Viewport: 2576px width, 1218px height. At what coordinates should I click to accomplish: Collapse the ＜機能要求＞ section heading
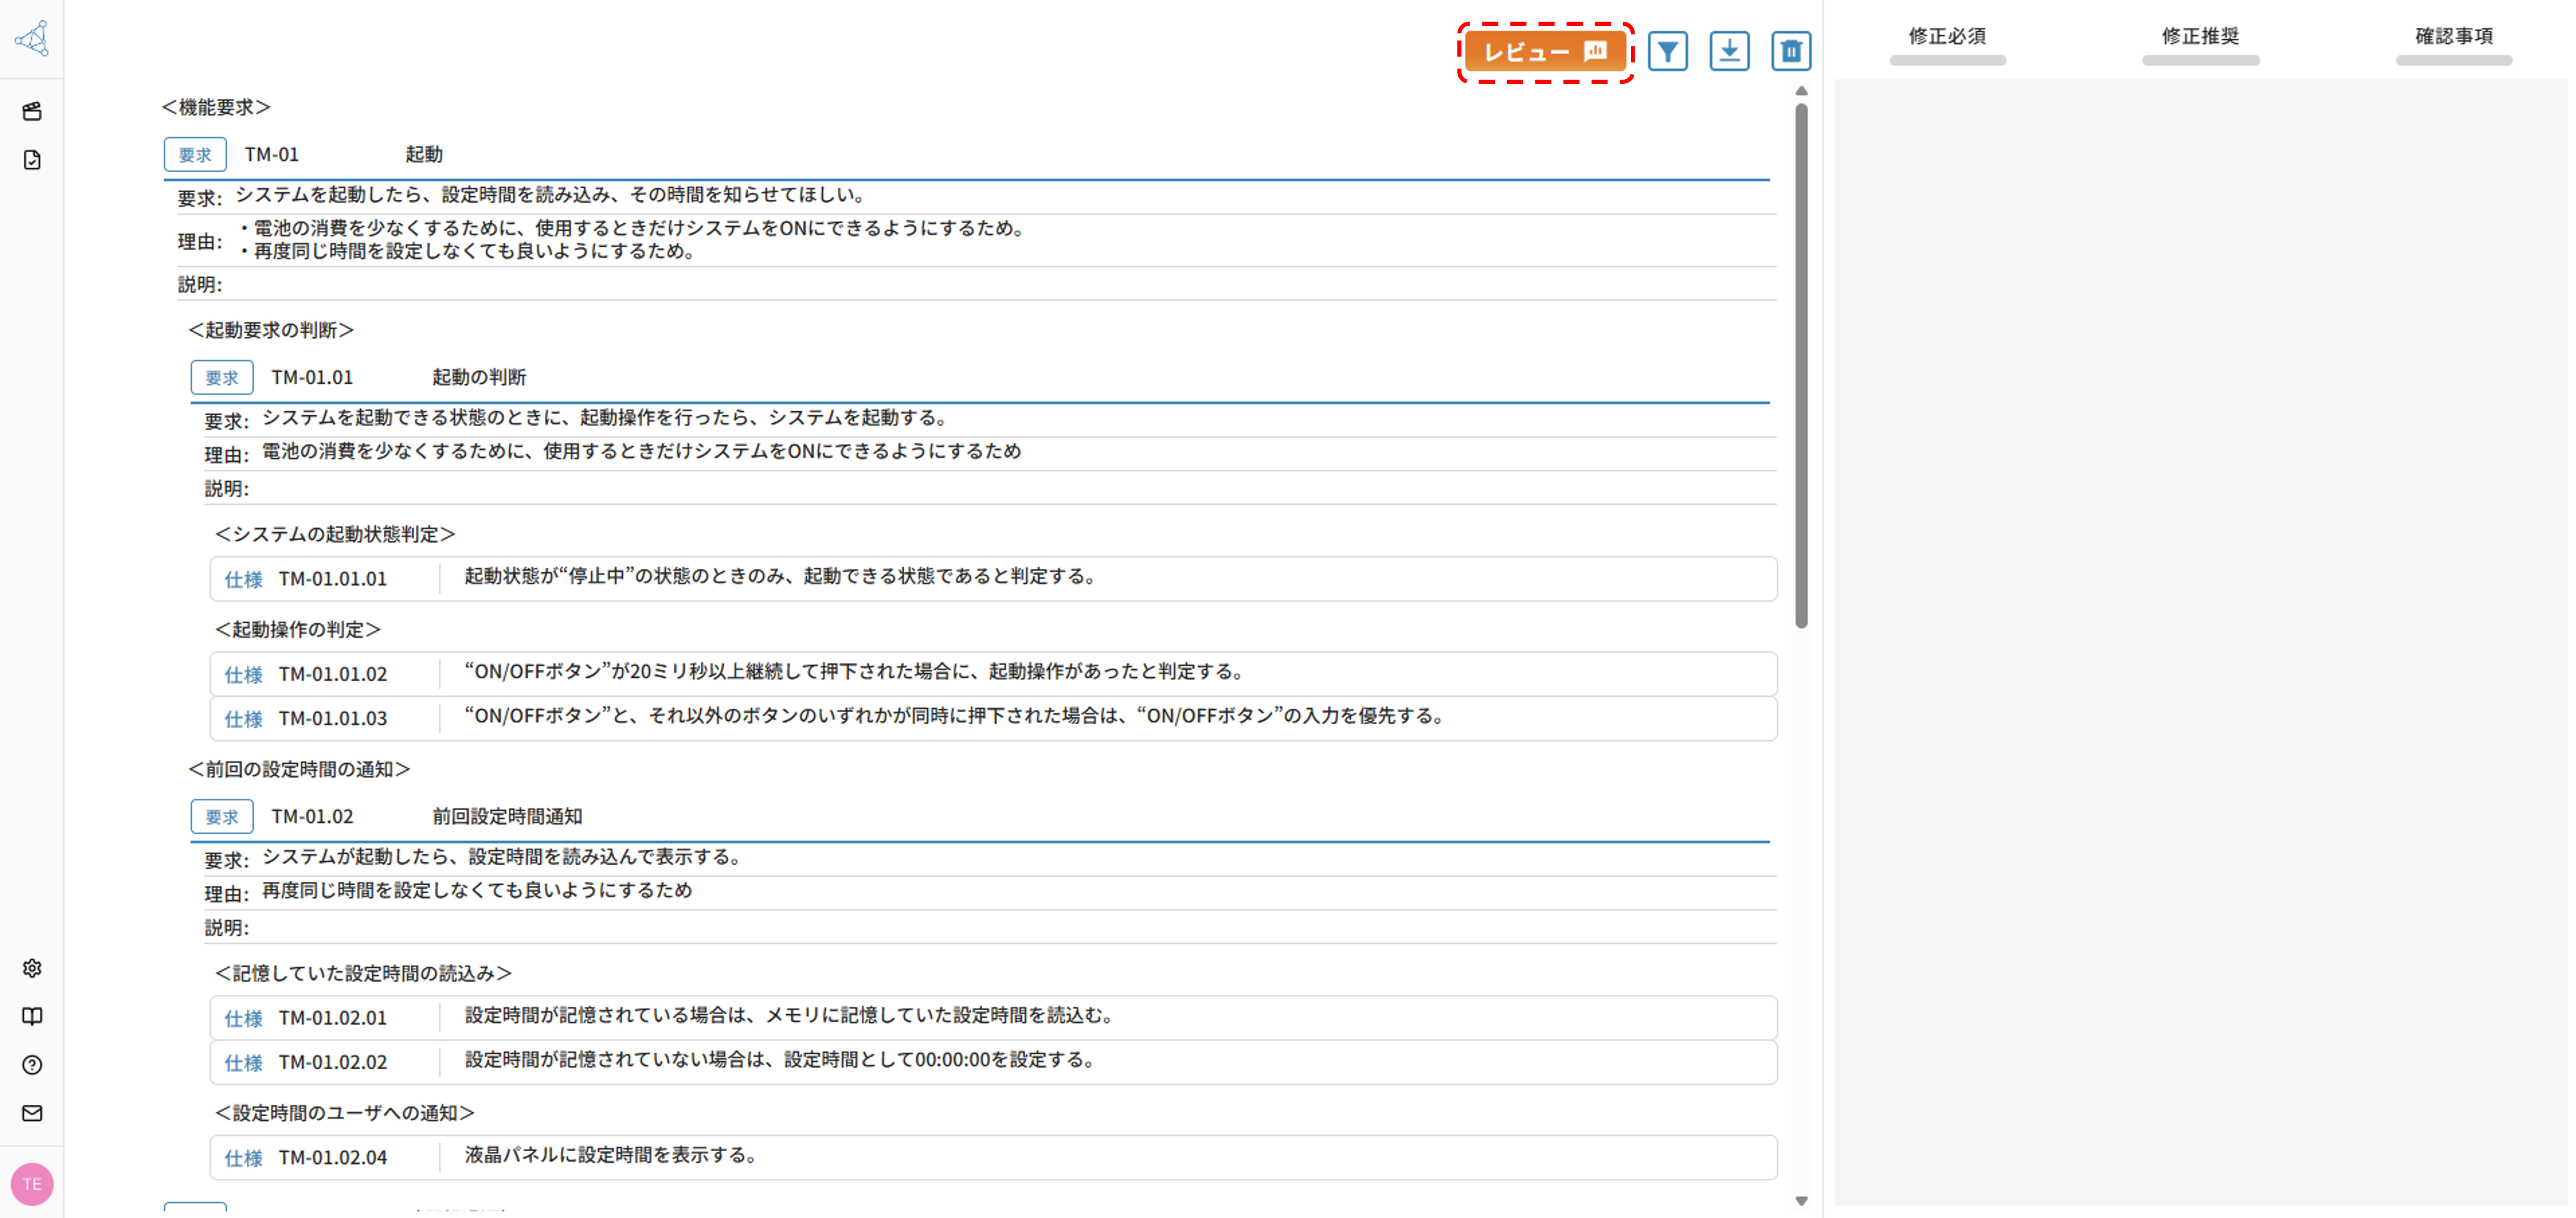[x=213, y=107]
